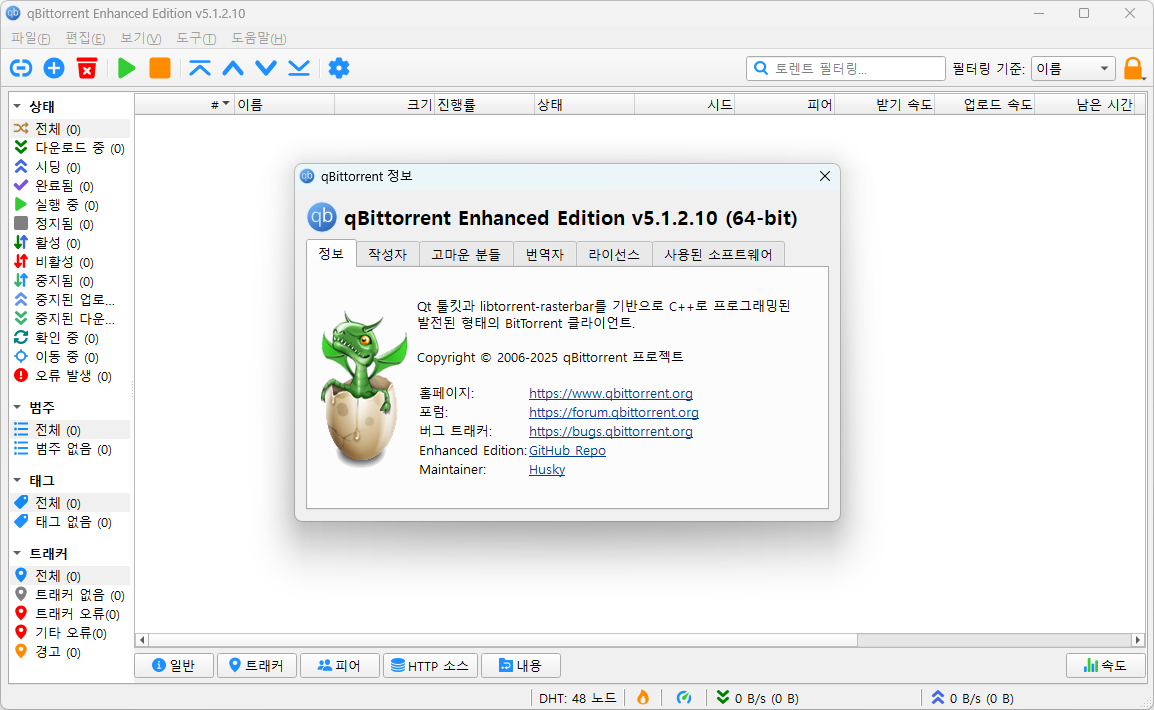
Task: Toggle alternative speed limits gauge icon
Action: [684, 697]
